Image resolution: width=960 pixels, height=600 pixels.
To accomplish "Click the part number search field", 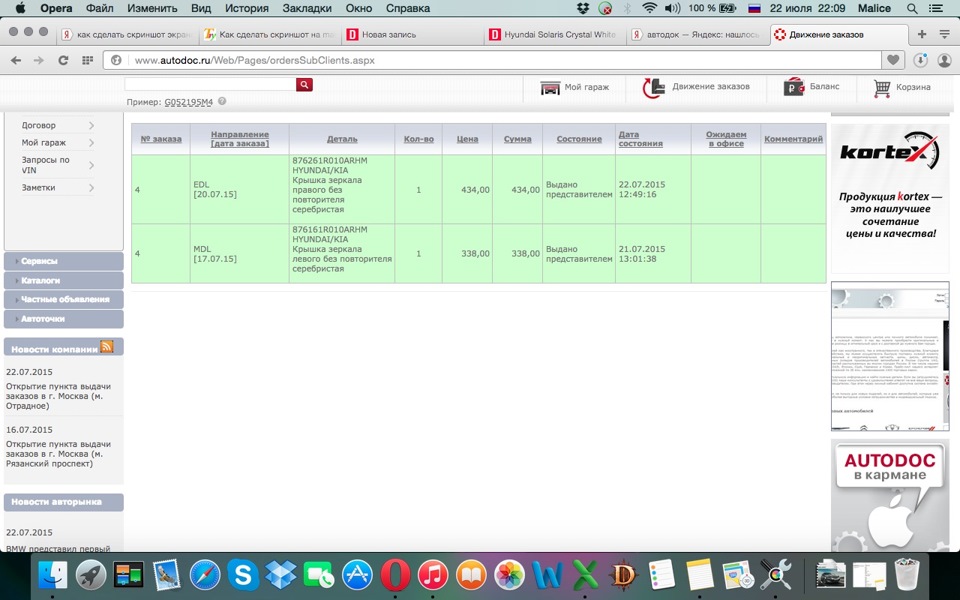I will [210, 84].
